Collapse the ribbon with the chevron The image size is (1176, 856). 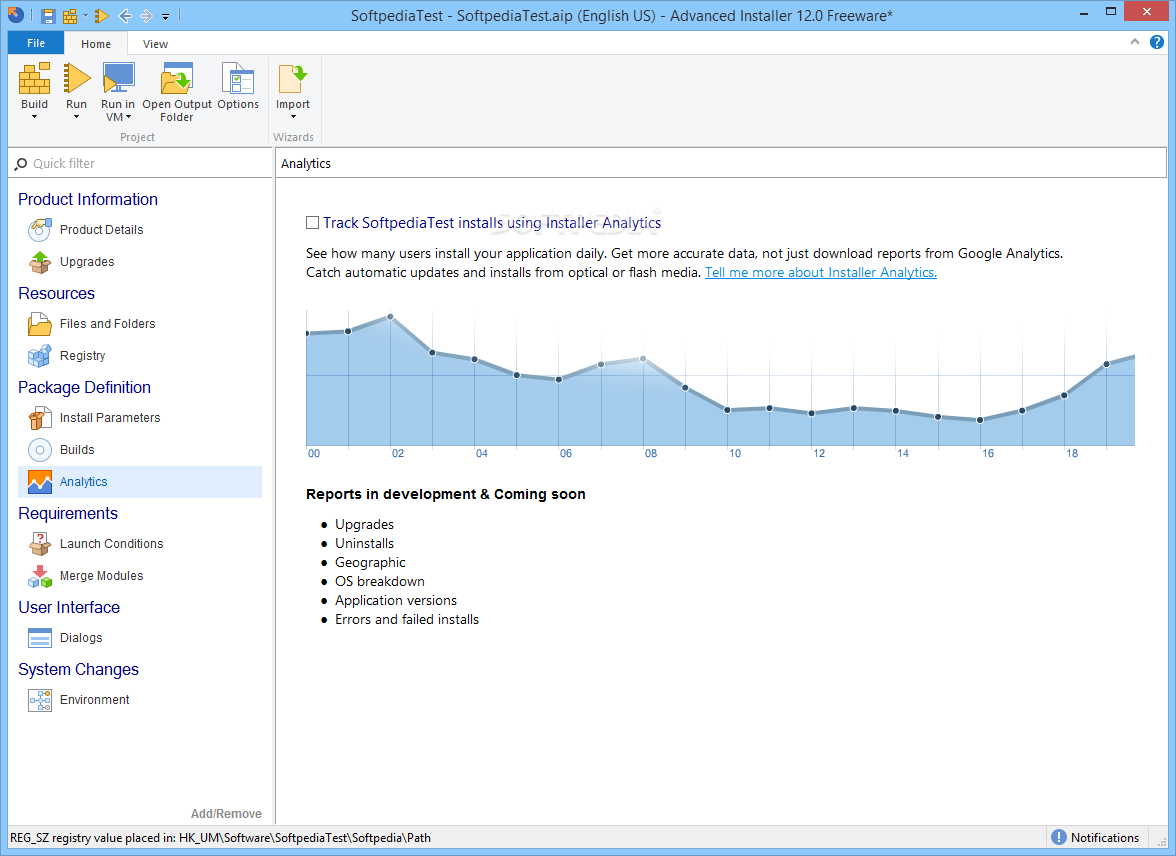click(1135, 43)
